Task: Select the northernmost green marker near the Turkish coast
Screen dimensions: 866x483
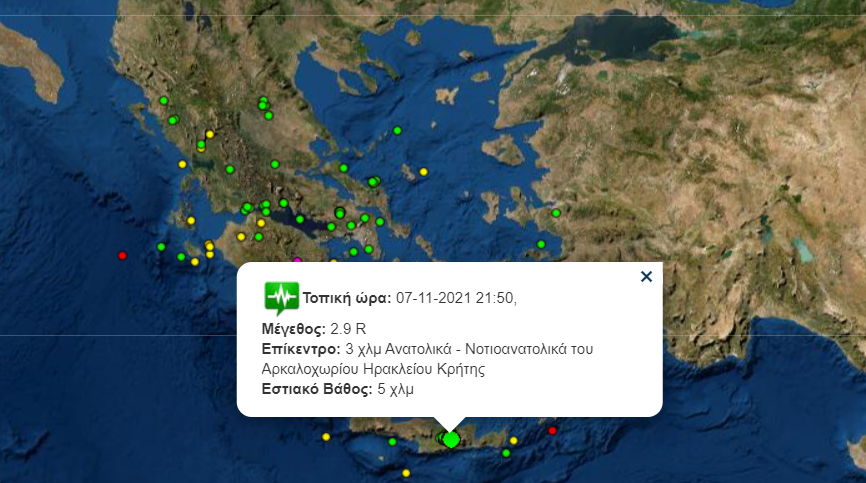Action: (556, 212)
